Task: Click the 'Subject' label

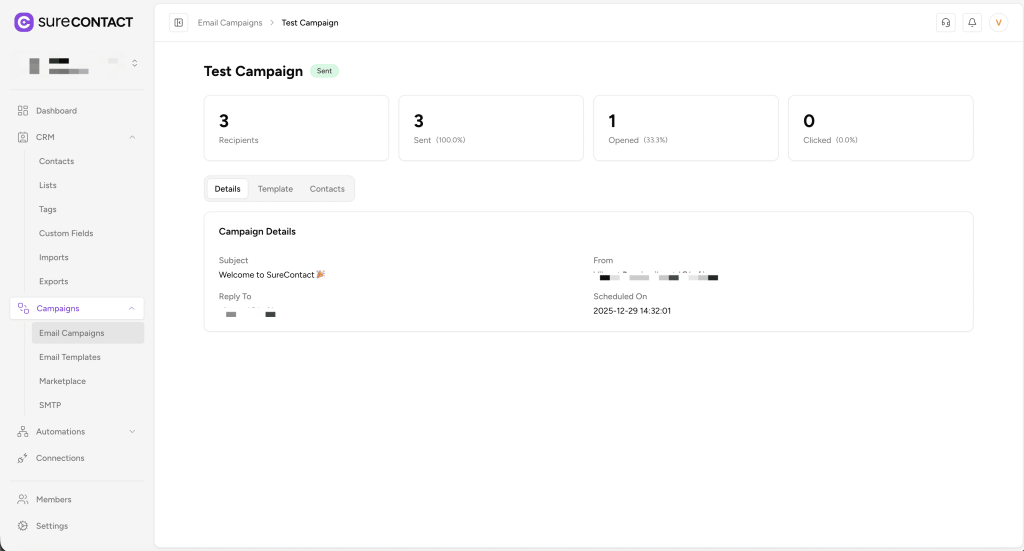Action: [x=233, y=260]
